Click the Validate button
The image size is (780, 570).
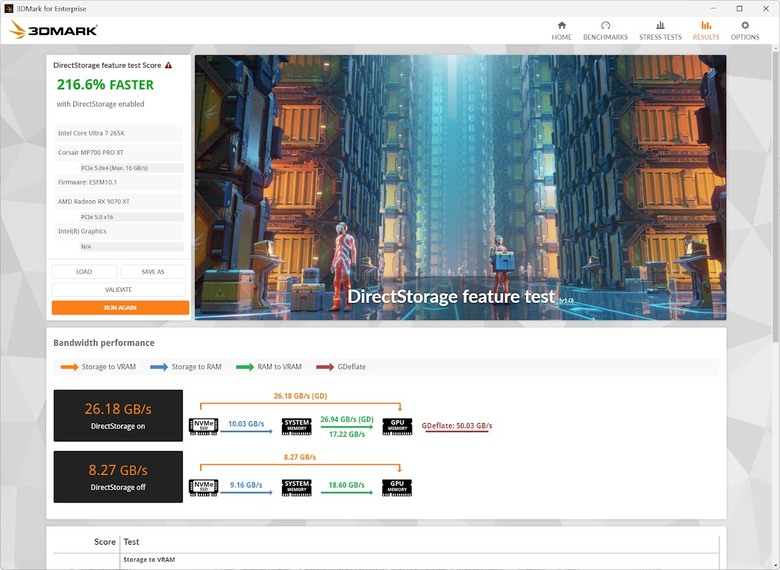click(118, 289)
